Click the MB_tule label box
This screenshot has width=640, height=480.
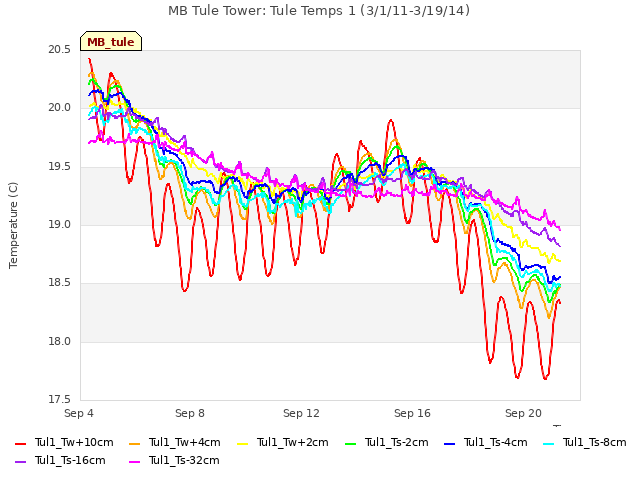[111, 41]
